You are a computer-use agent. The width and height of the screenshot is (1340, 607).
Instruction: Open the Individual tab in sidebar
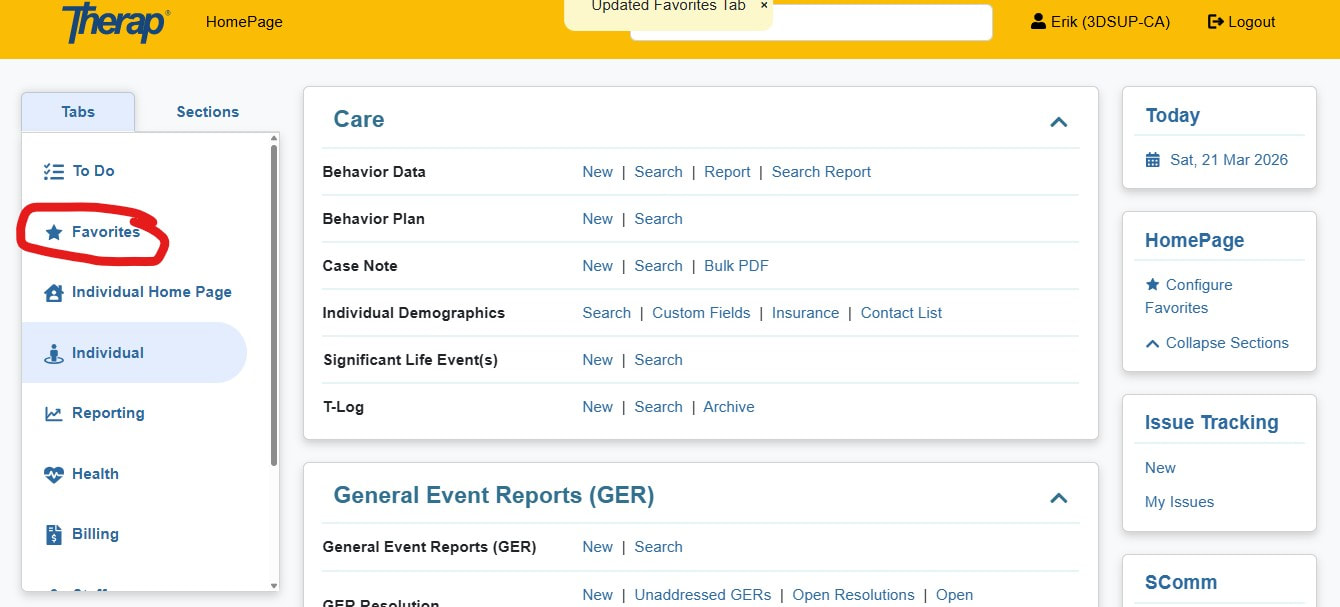107,353
